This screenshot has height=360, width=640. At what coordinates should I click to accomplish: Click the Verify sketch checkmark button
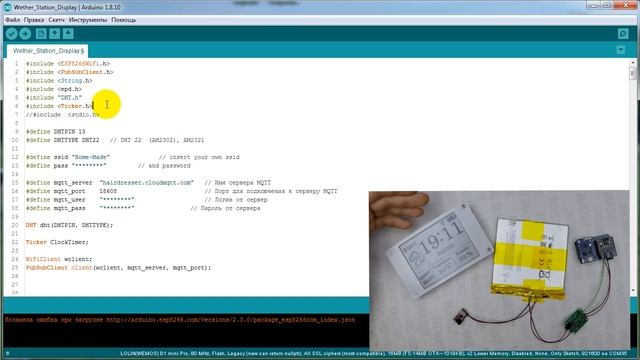[x=11, y=33]
